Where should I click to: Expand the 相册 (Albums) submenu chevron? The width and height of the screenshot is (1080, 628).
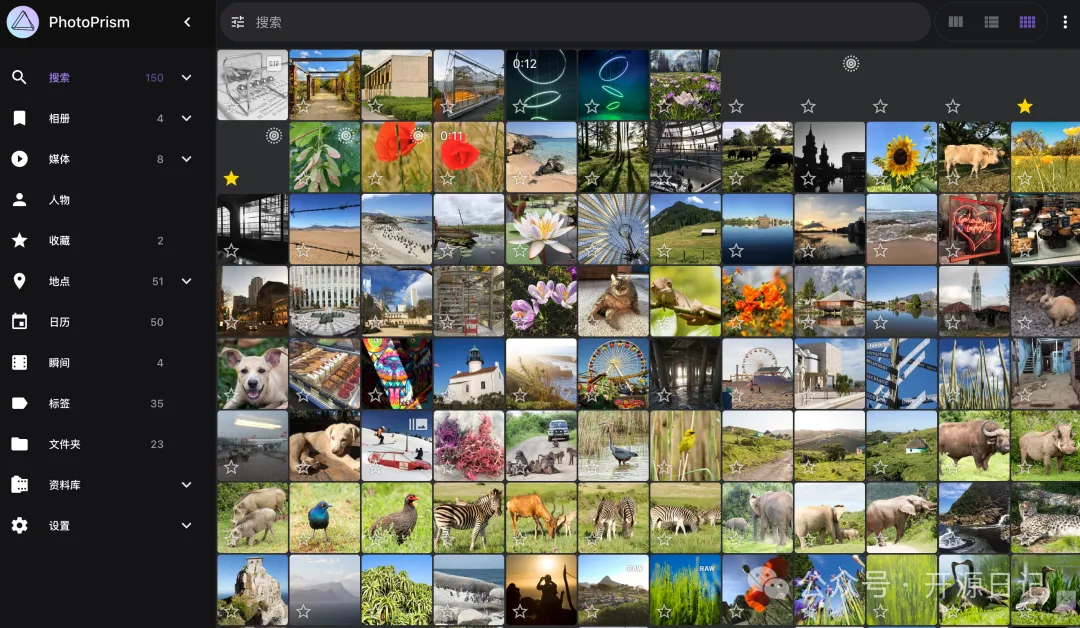coord(186,118)
